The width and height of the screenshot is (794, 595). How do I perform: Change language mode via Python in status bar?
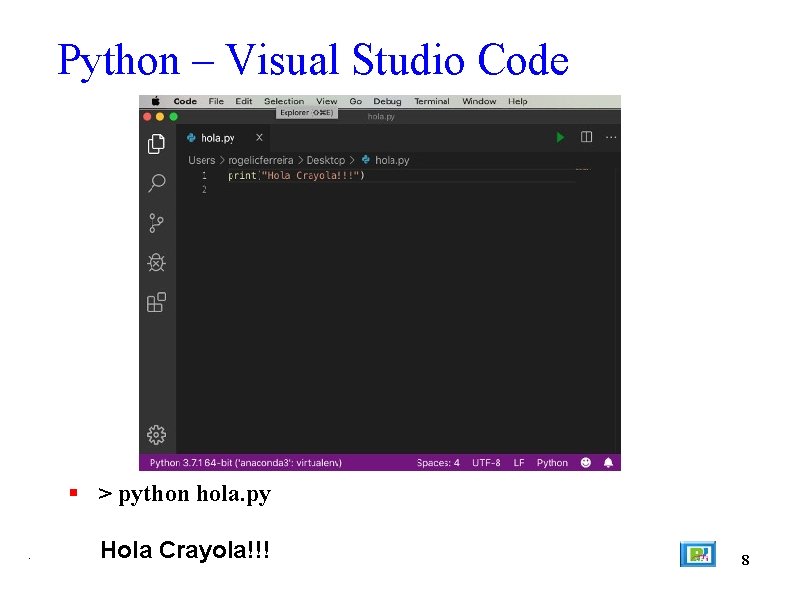(x=552, y=462)
